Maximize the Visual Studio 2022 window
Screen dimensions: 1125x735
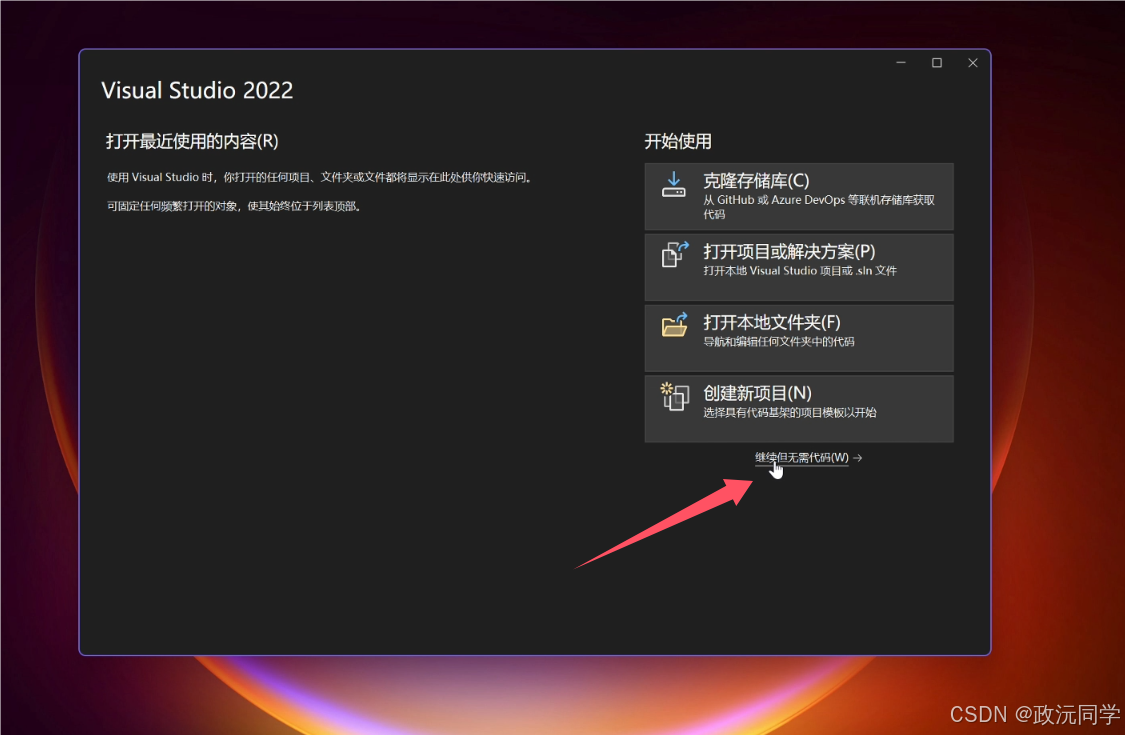click(937, 63)
